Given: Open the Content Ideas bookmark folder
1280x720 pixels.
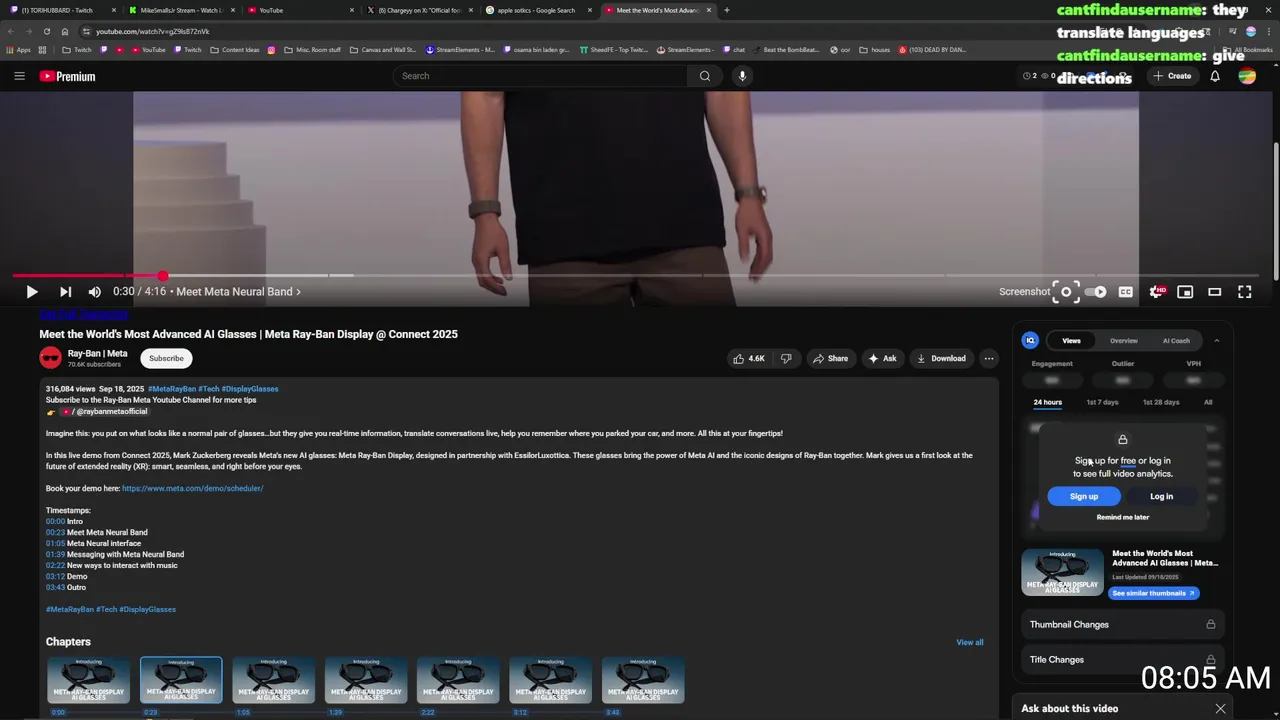Looking at the screenshot, I should pyautogui.click(x=235, y=49).
